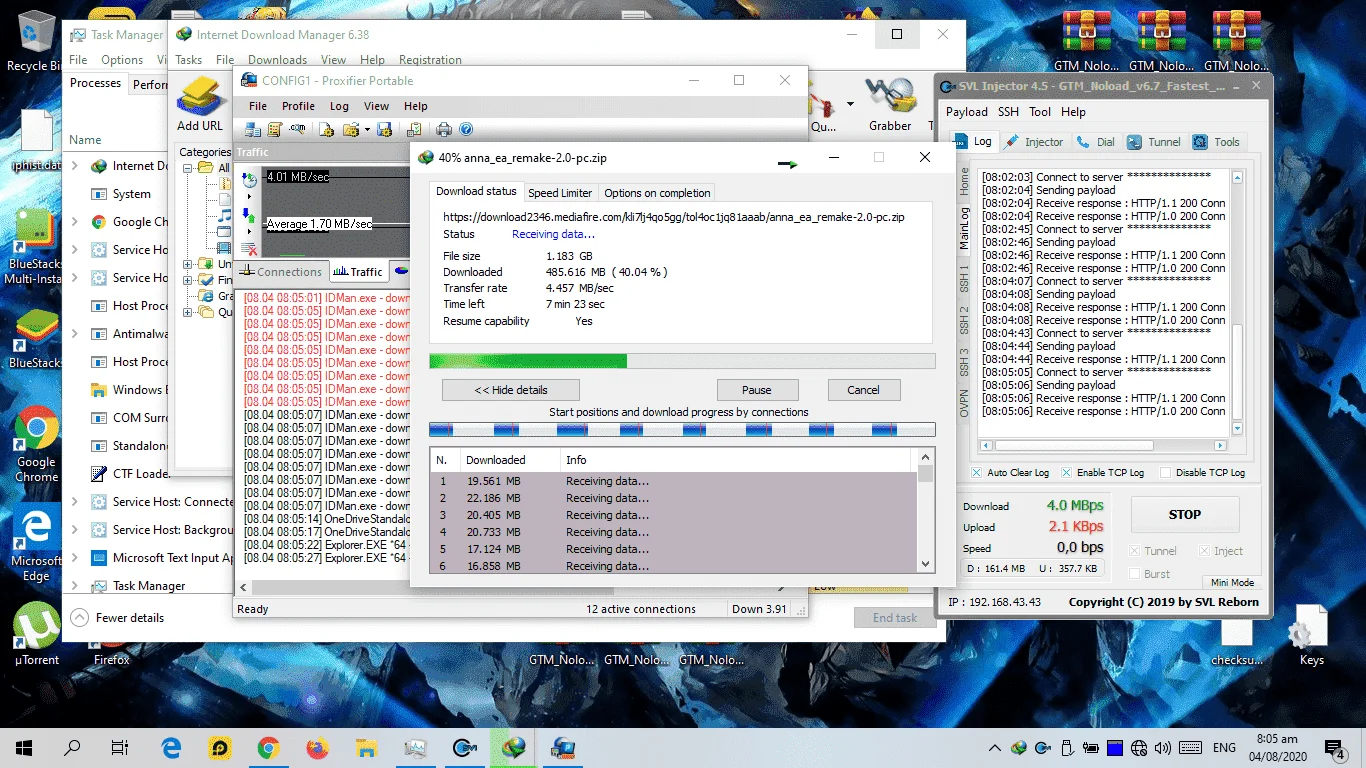Click taskbar search magnifier icon
Image resolution: width=1366 pixels, height=768 pixels.
tap(72, 747)
